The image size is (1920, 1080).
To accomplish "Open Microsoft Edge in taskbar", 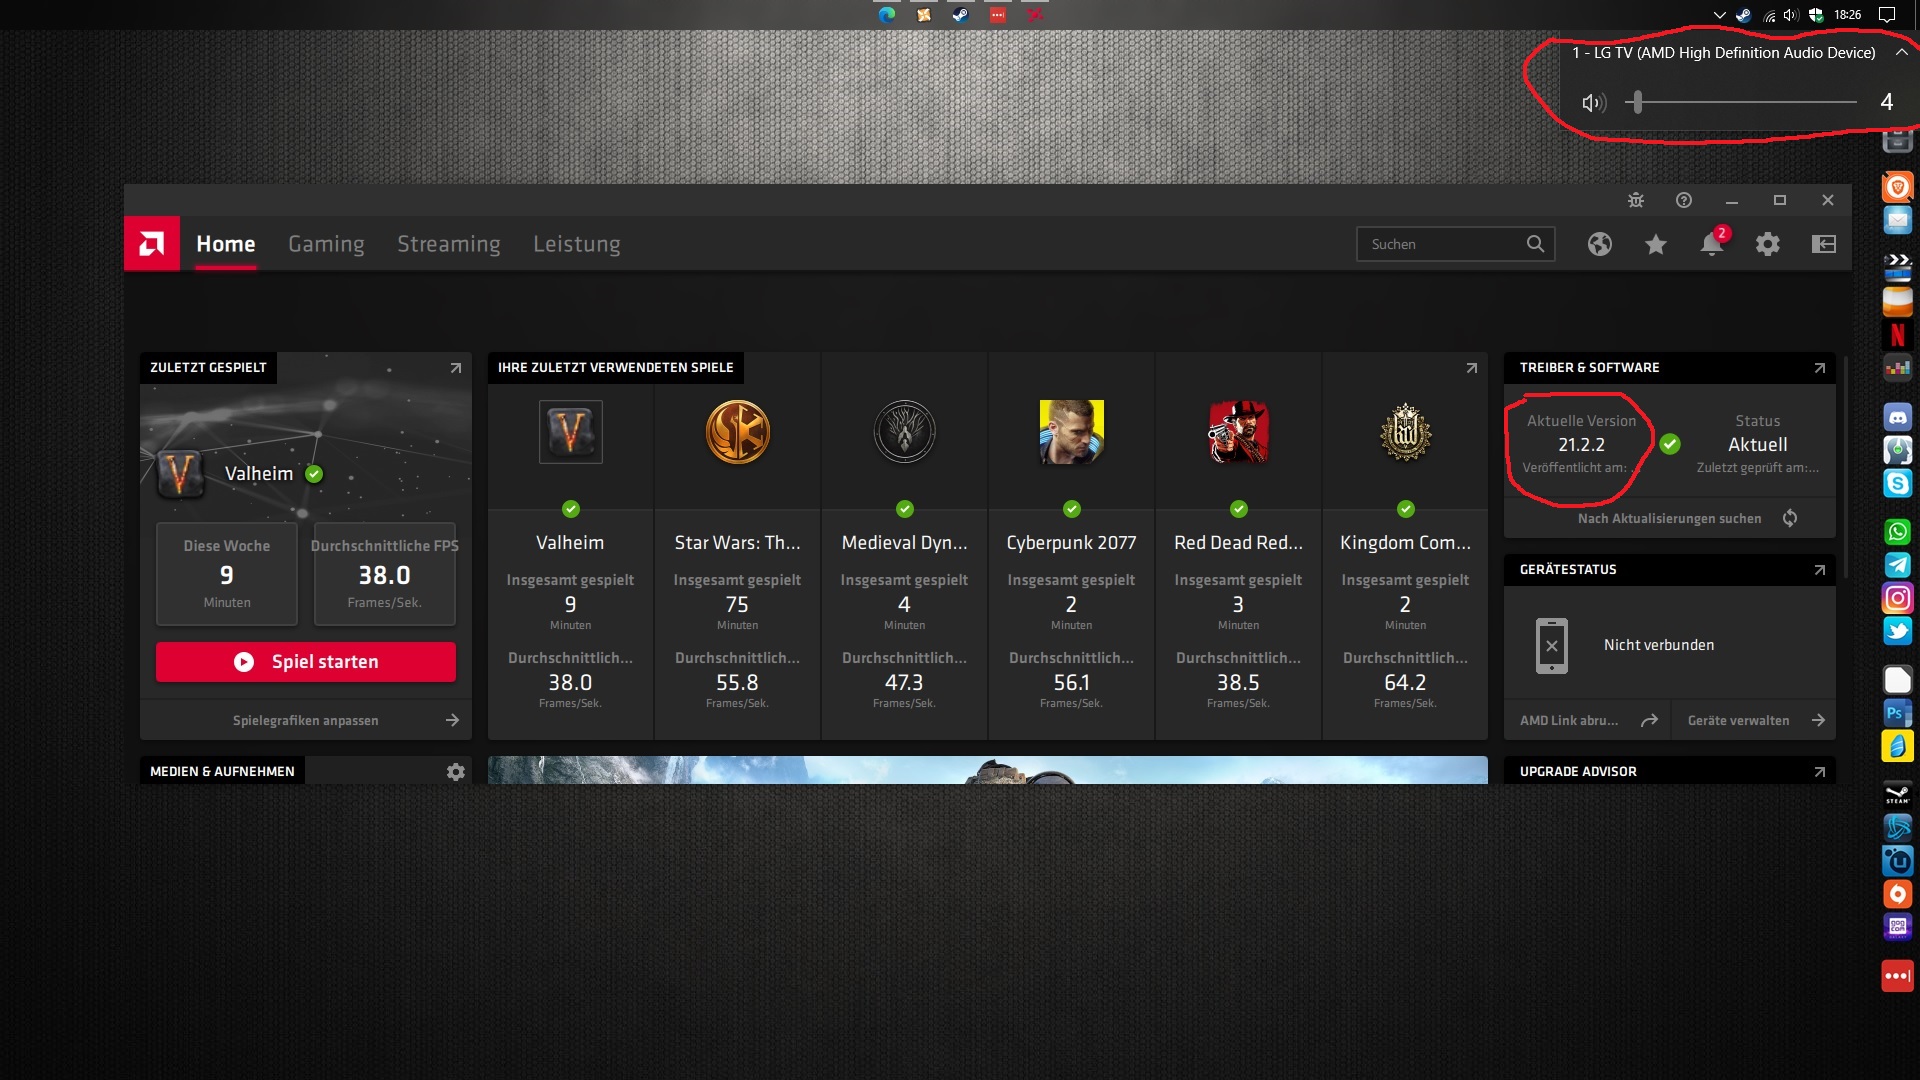I will [x=887, y=14].
